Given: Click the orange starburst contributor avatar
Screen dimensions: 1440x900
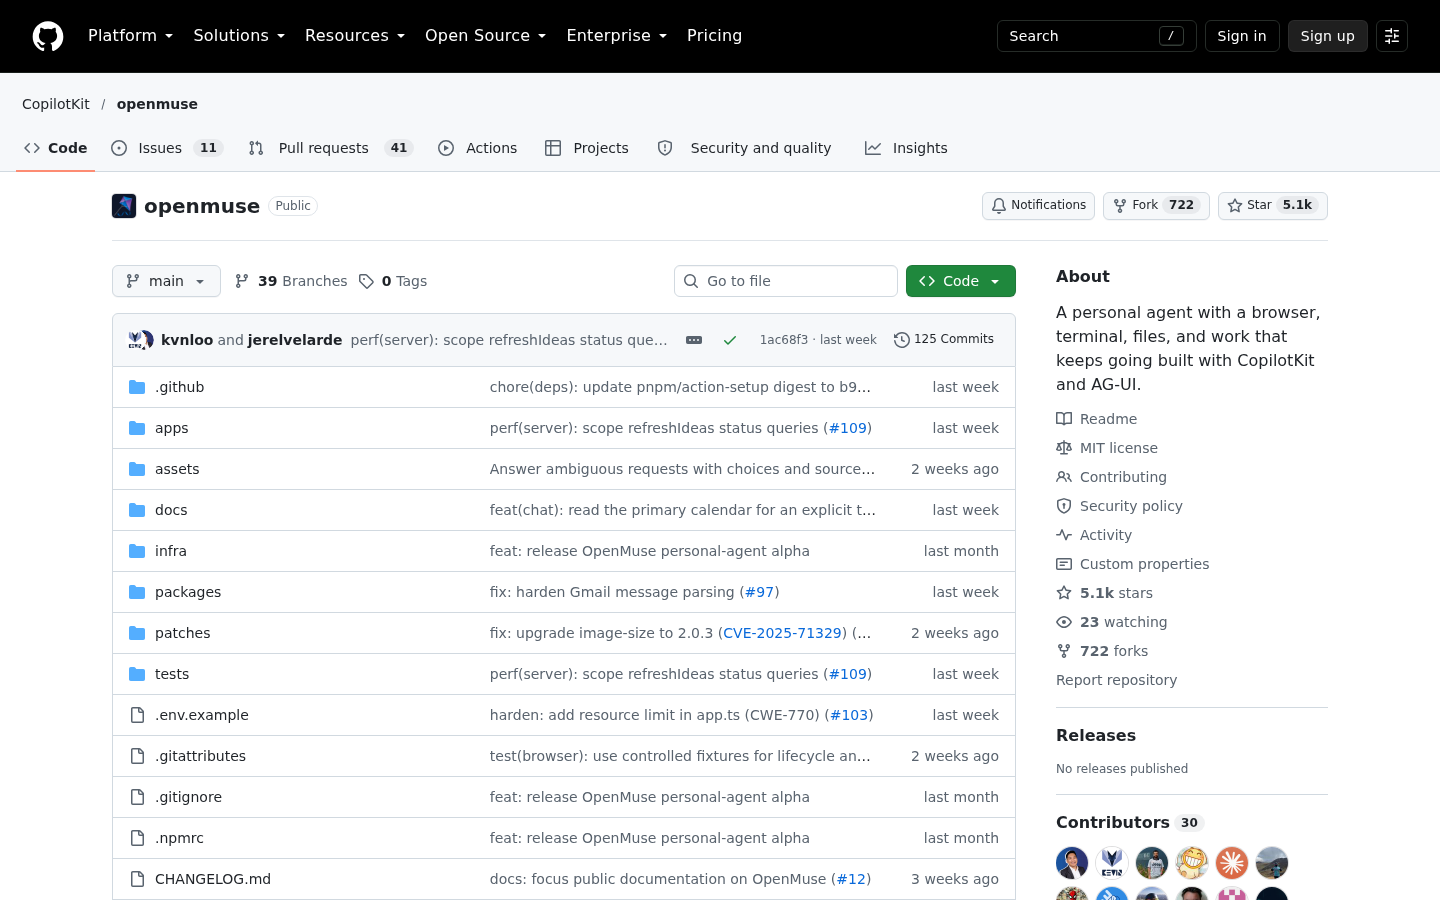Looking at the screenshot, I should [1232, 863].
